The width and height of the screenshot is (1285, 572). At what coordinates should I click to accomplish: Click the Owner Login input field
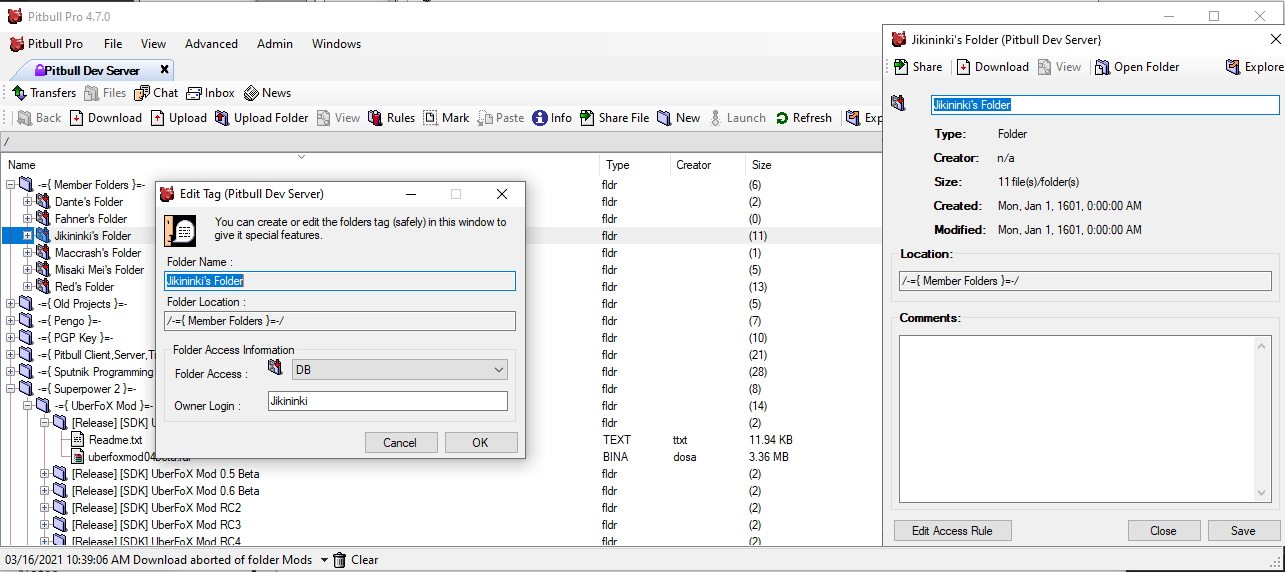[387, 401]
